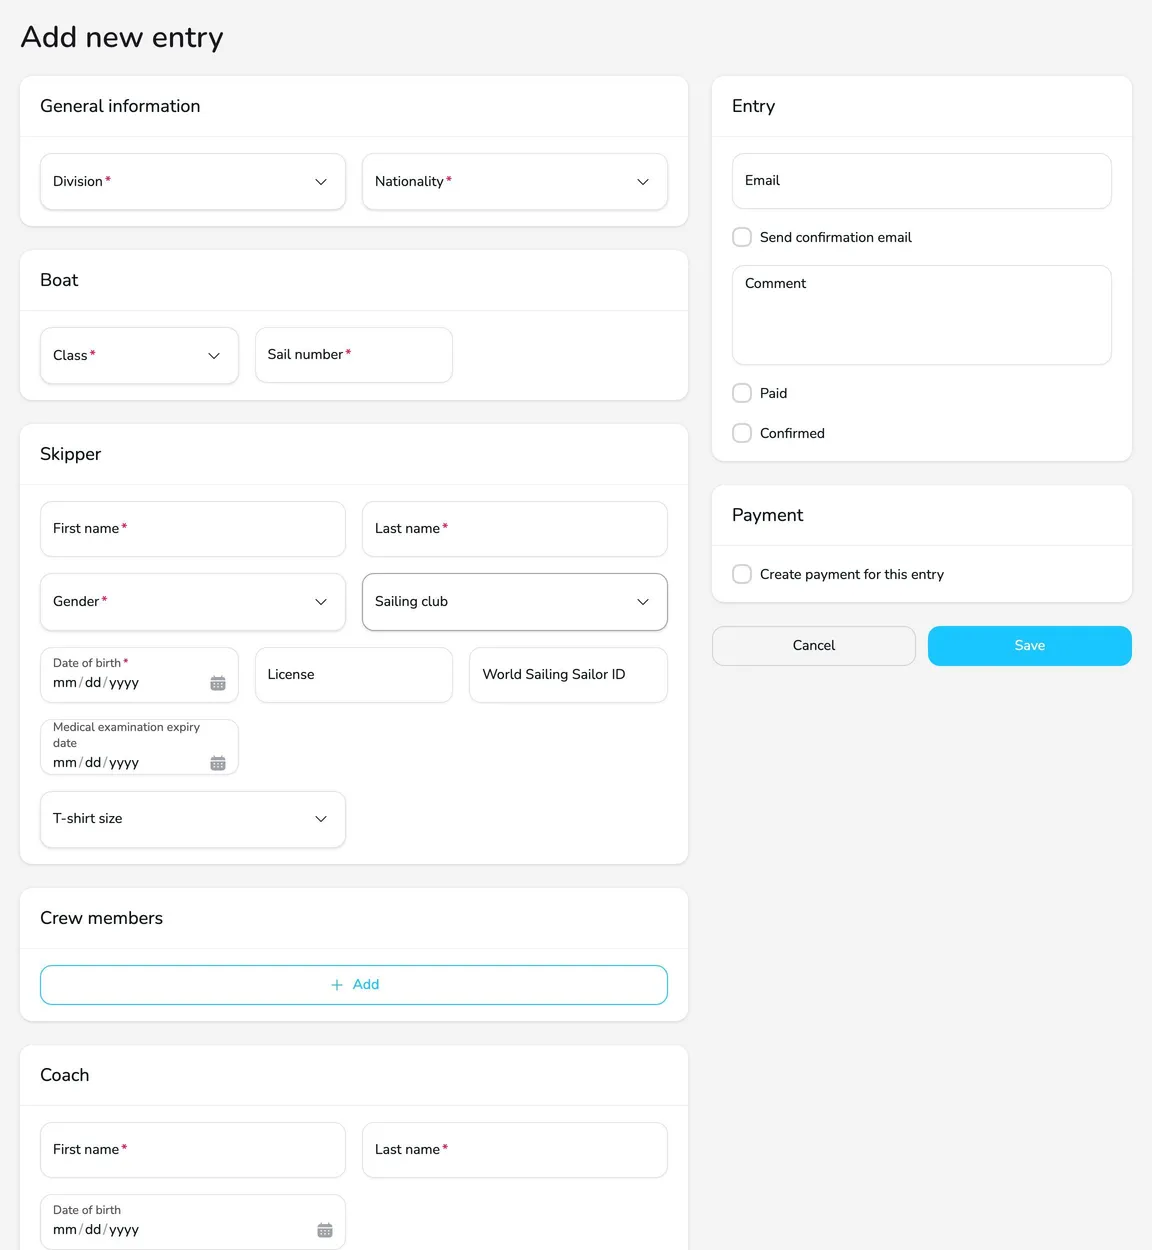Viewport: 1152px width, 1250px height.
Task: Focus the Sail number field
Action: [x=354, y=355]
